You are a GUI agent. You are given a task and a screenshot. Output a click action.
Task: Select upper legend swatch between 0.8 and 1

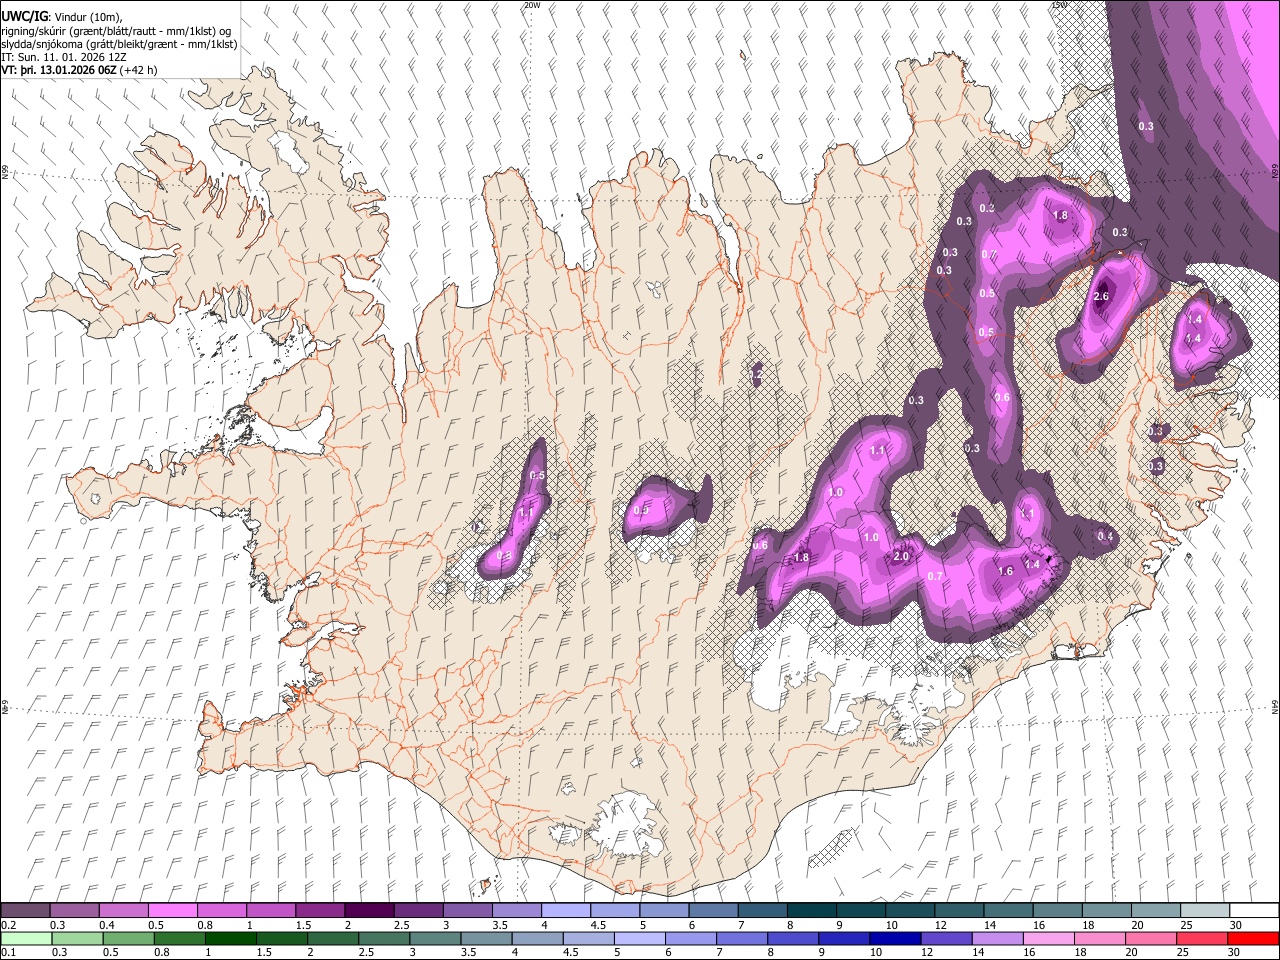222,910
